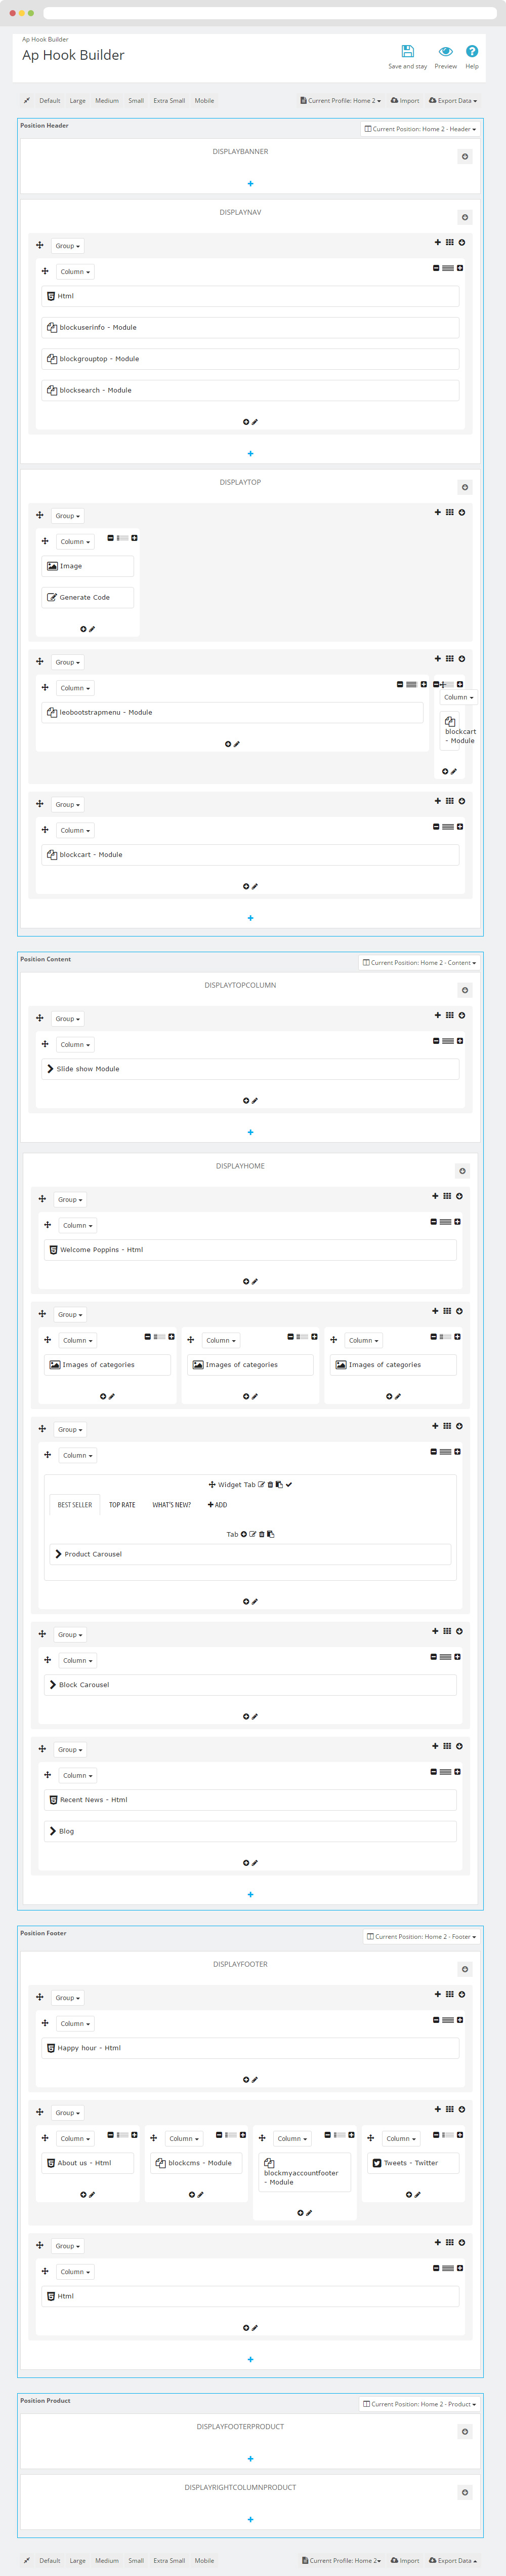This screenshot has height=2576, width=506.
Task: Increase width of the Image column
Action: point(134,538)
